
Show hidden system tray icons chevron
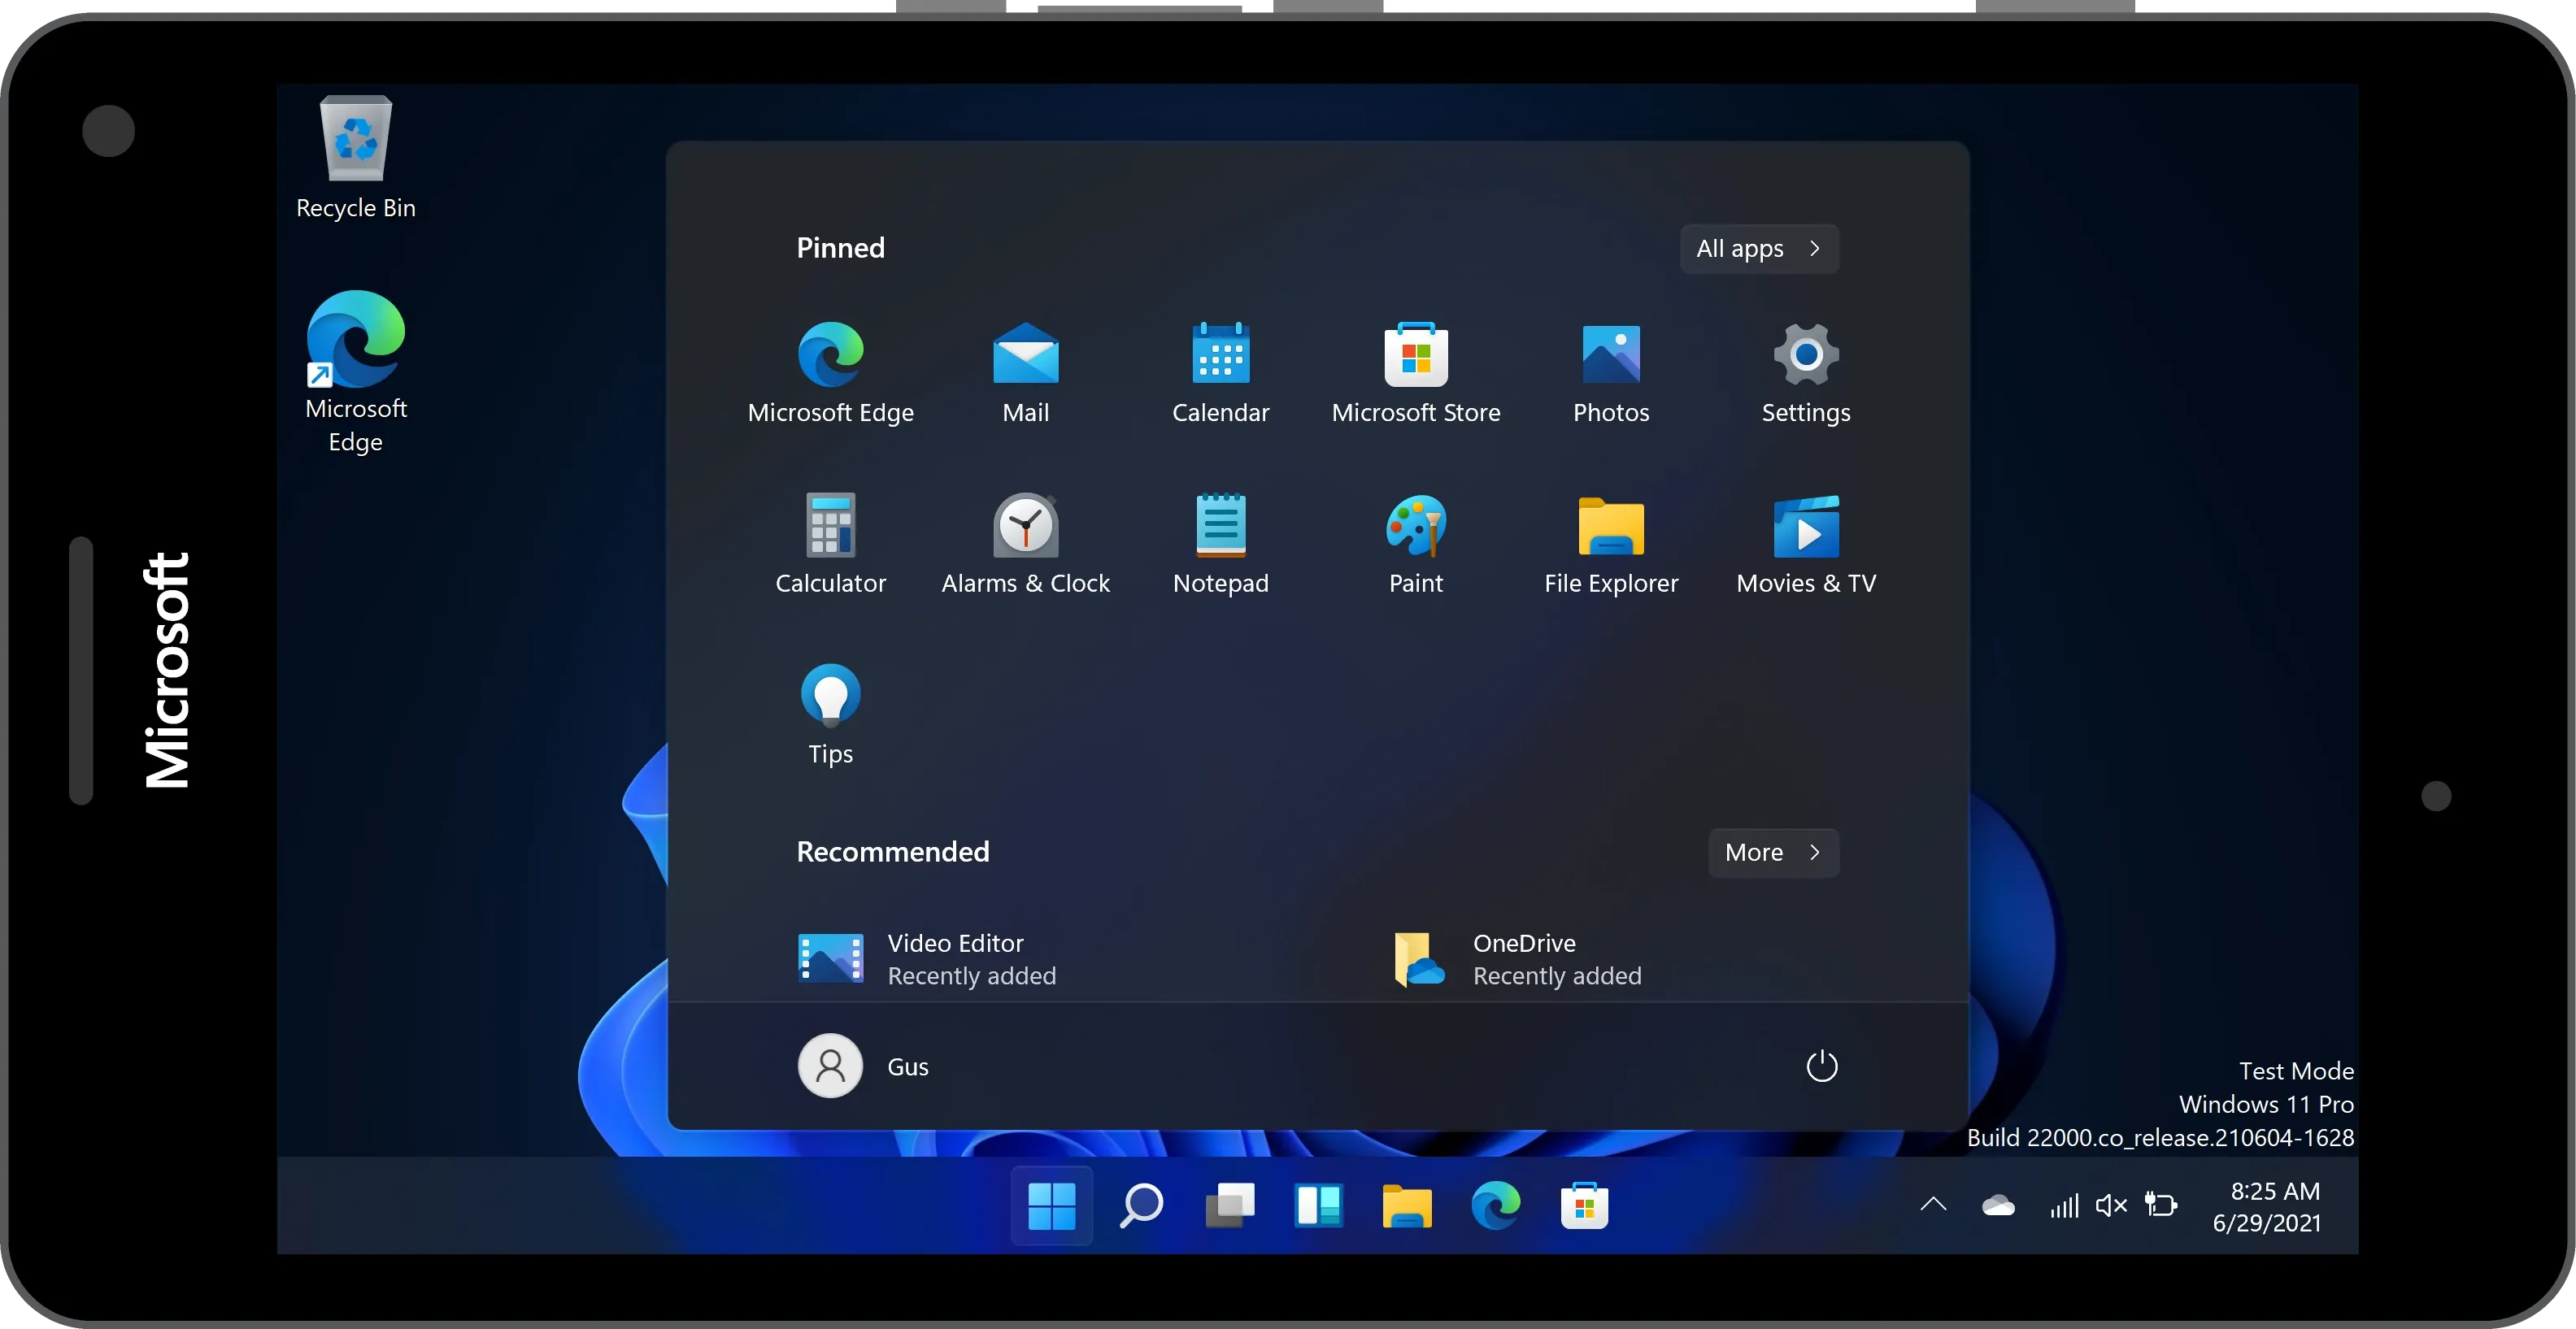[x=1933, y=1205]
